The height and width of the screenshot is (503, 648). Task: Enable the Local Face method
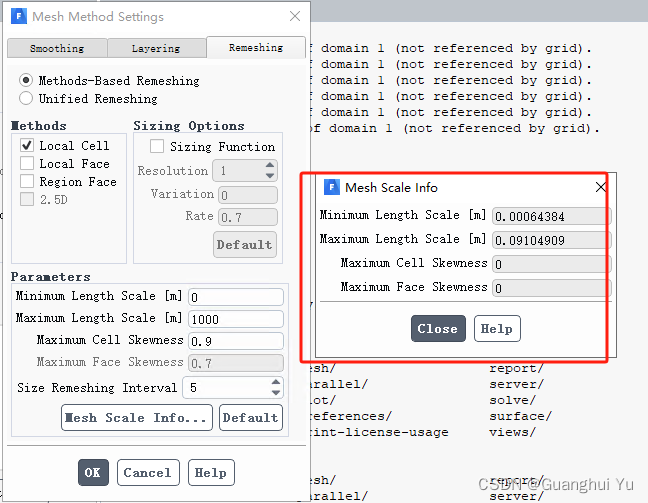click(27, 163)
